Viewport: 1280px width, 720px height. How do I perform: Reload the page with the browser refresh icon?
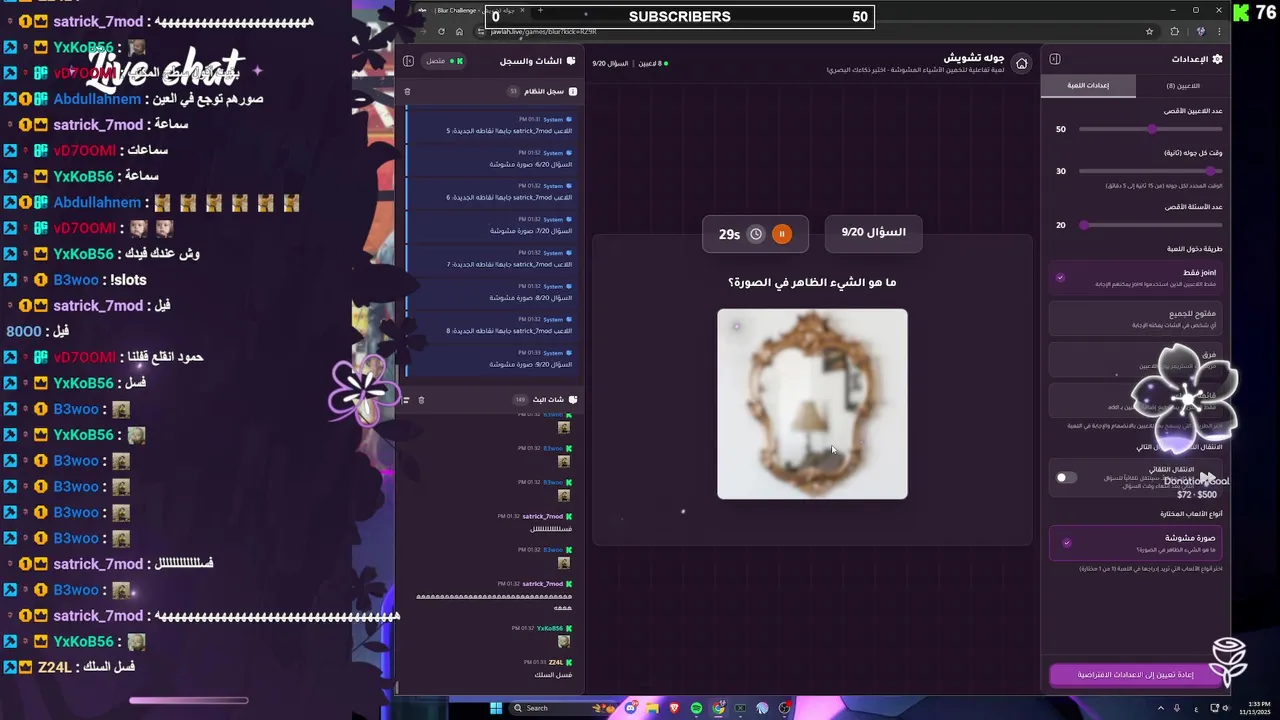pyautogui.click(x=441, y=32)
